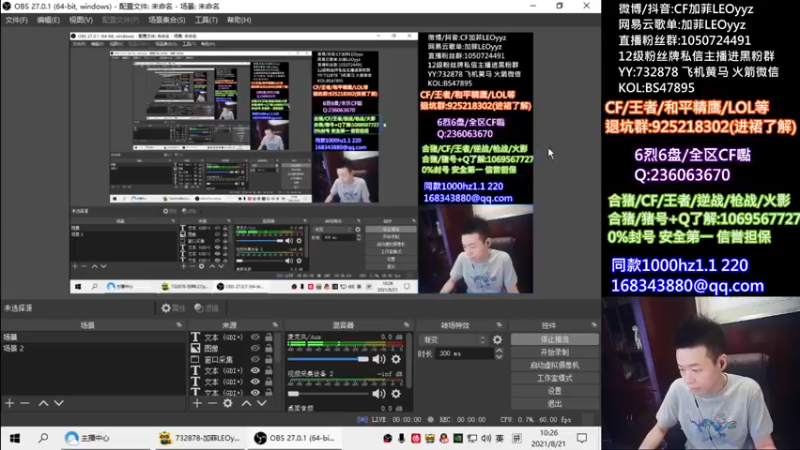Screen dimensions: 800x450
Task: Start the virtual camera via 启动虚拟摄像机
Action: pos(555,365)
